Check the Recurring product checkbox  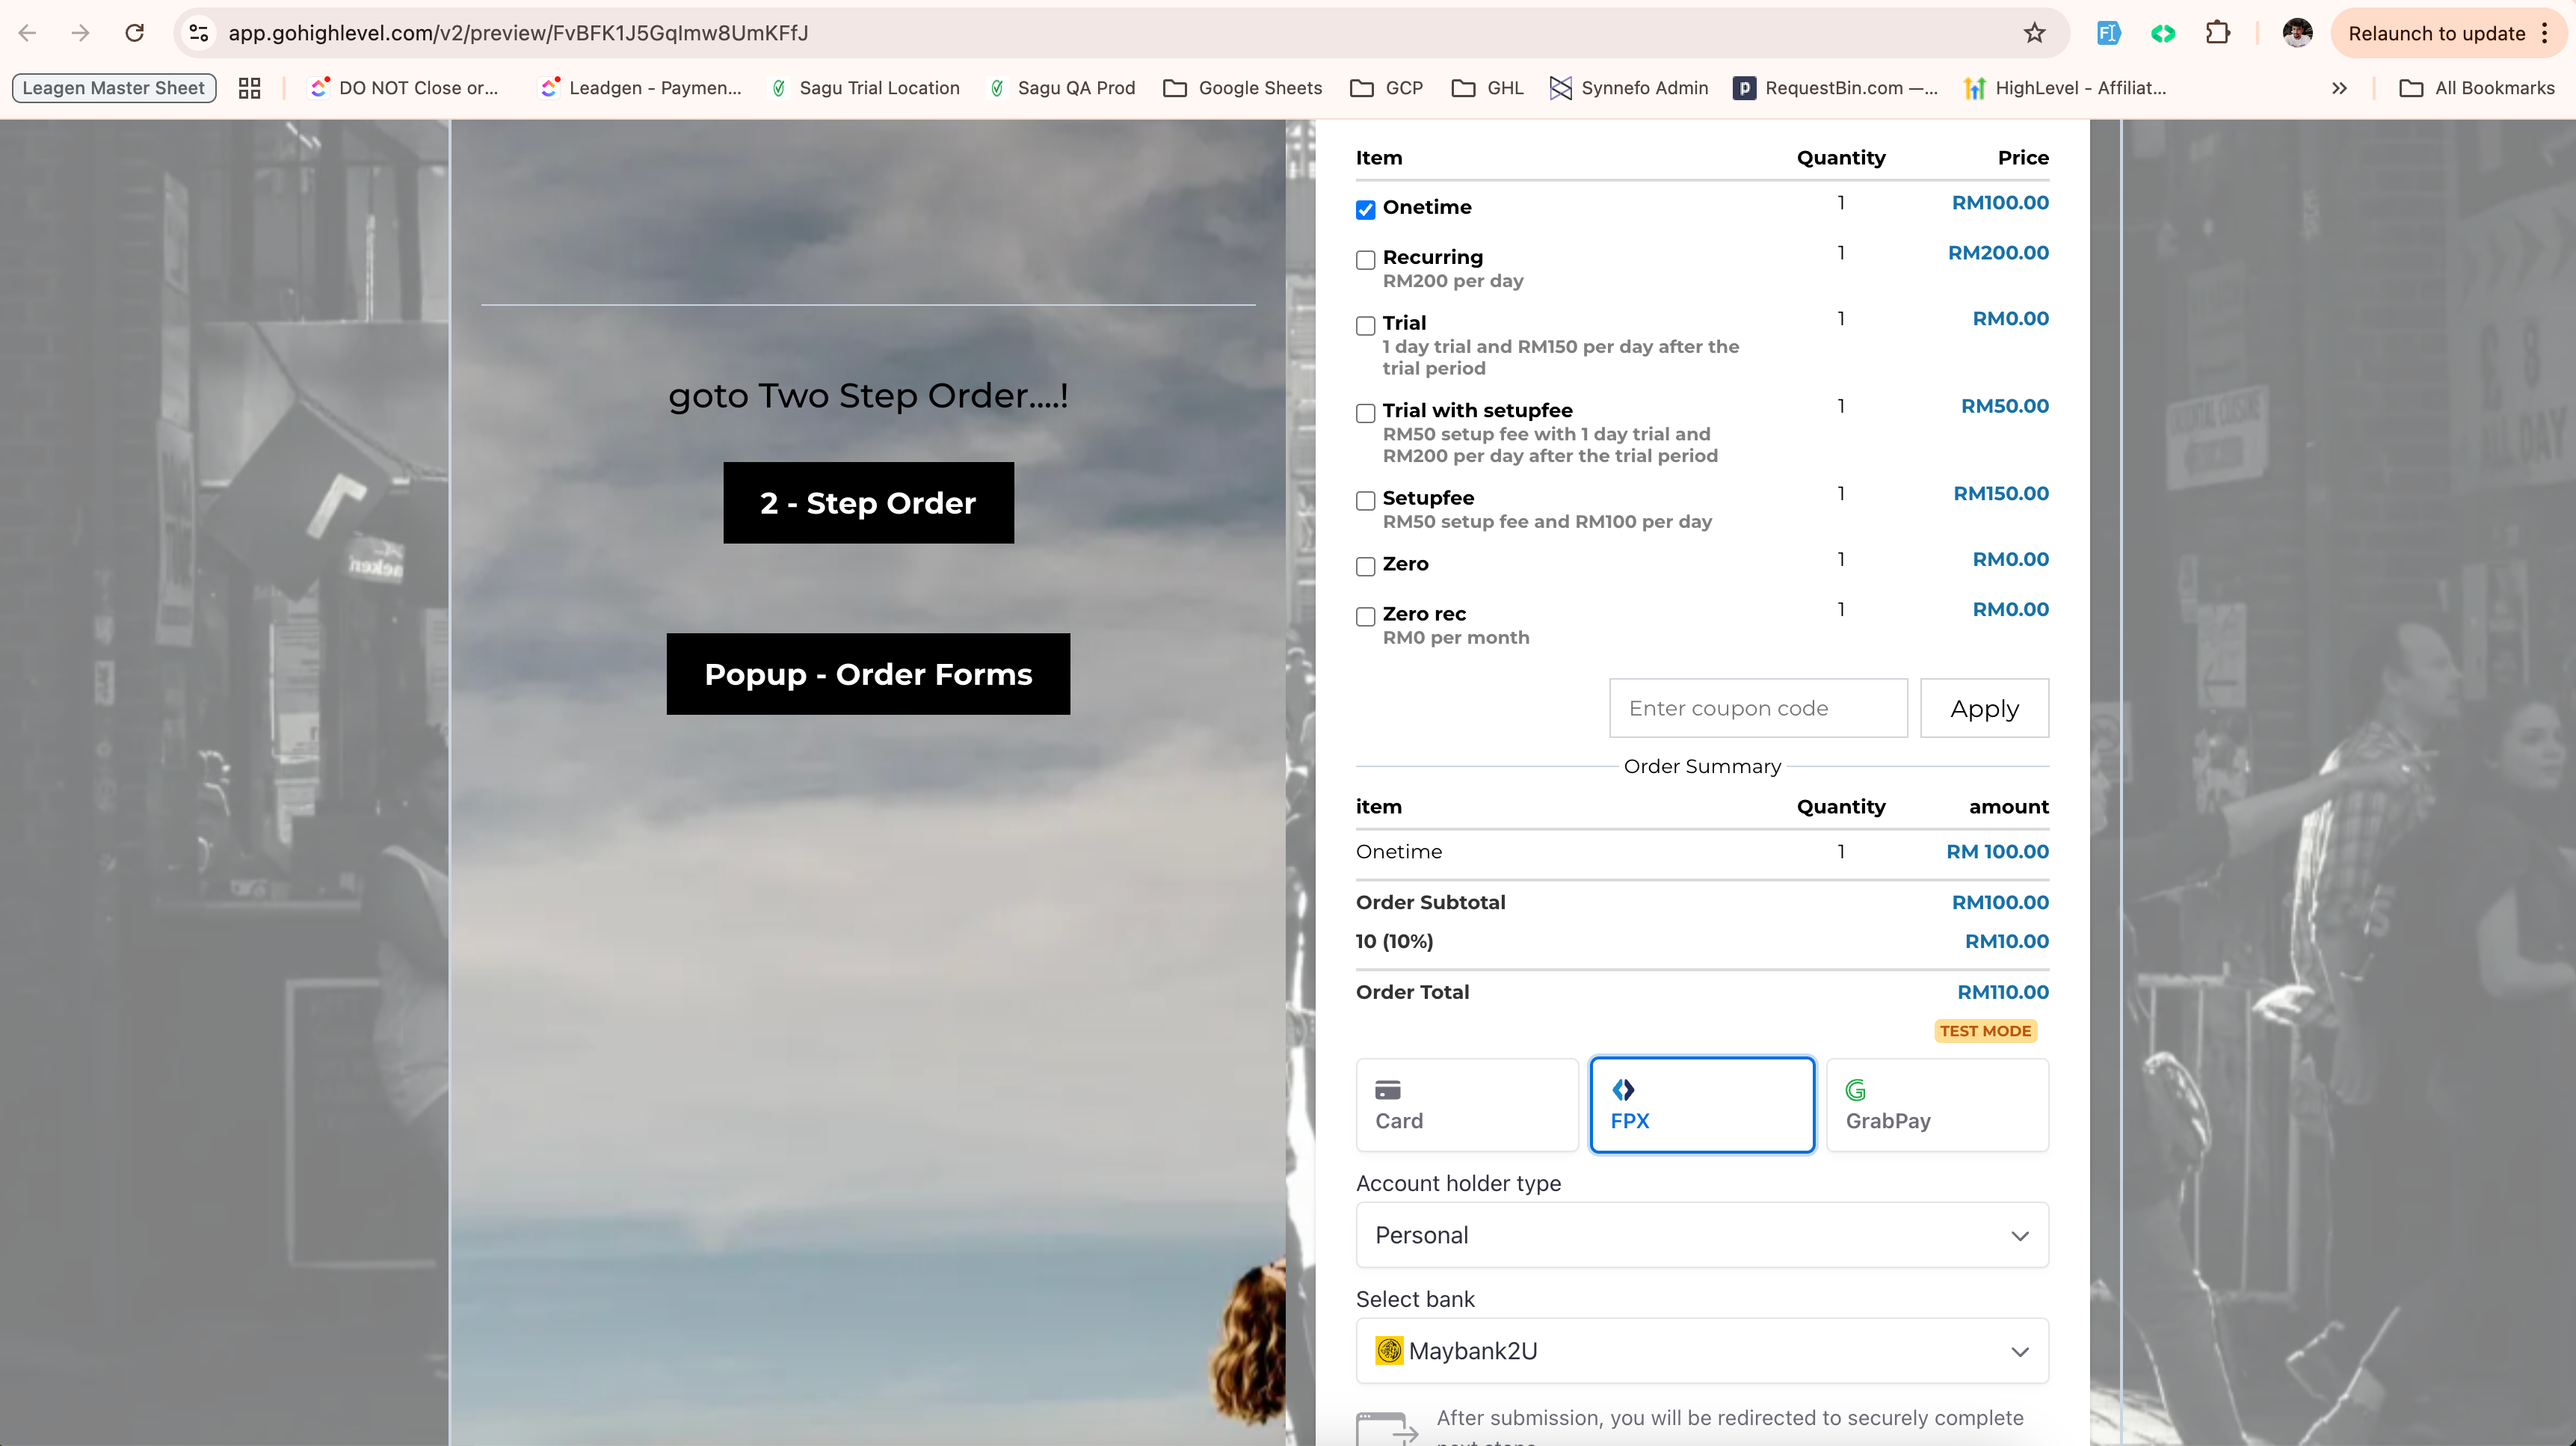[1365, 260]
